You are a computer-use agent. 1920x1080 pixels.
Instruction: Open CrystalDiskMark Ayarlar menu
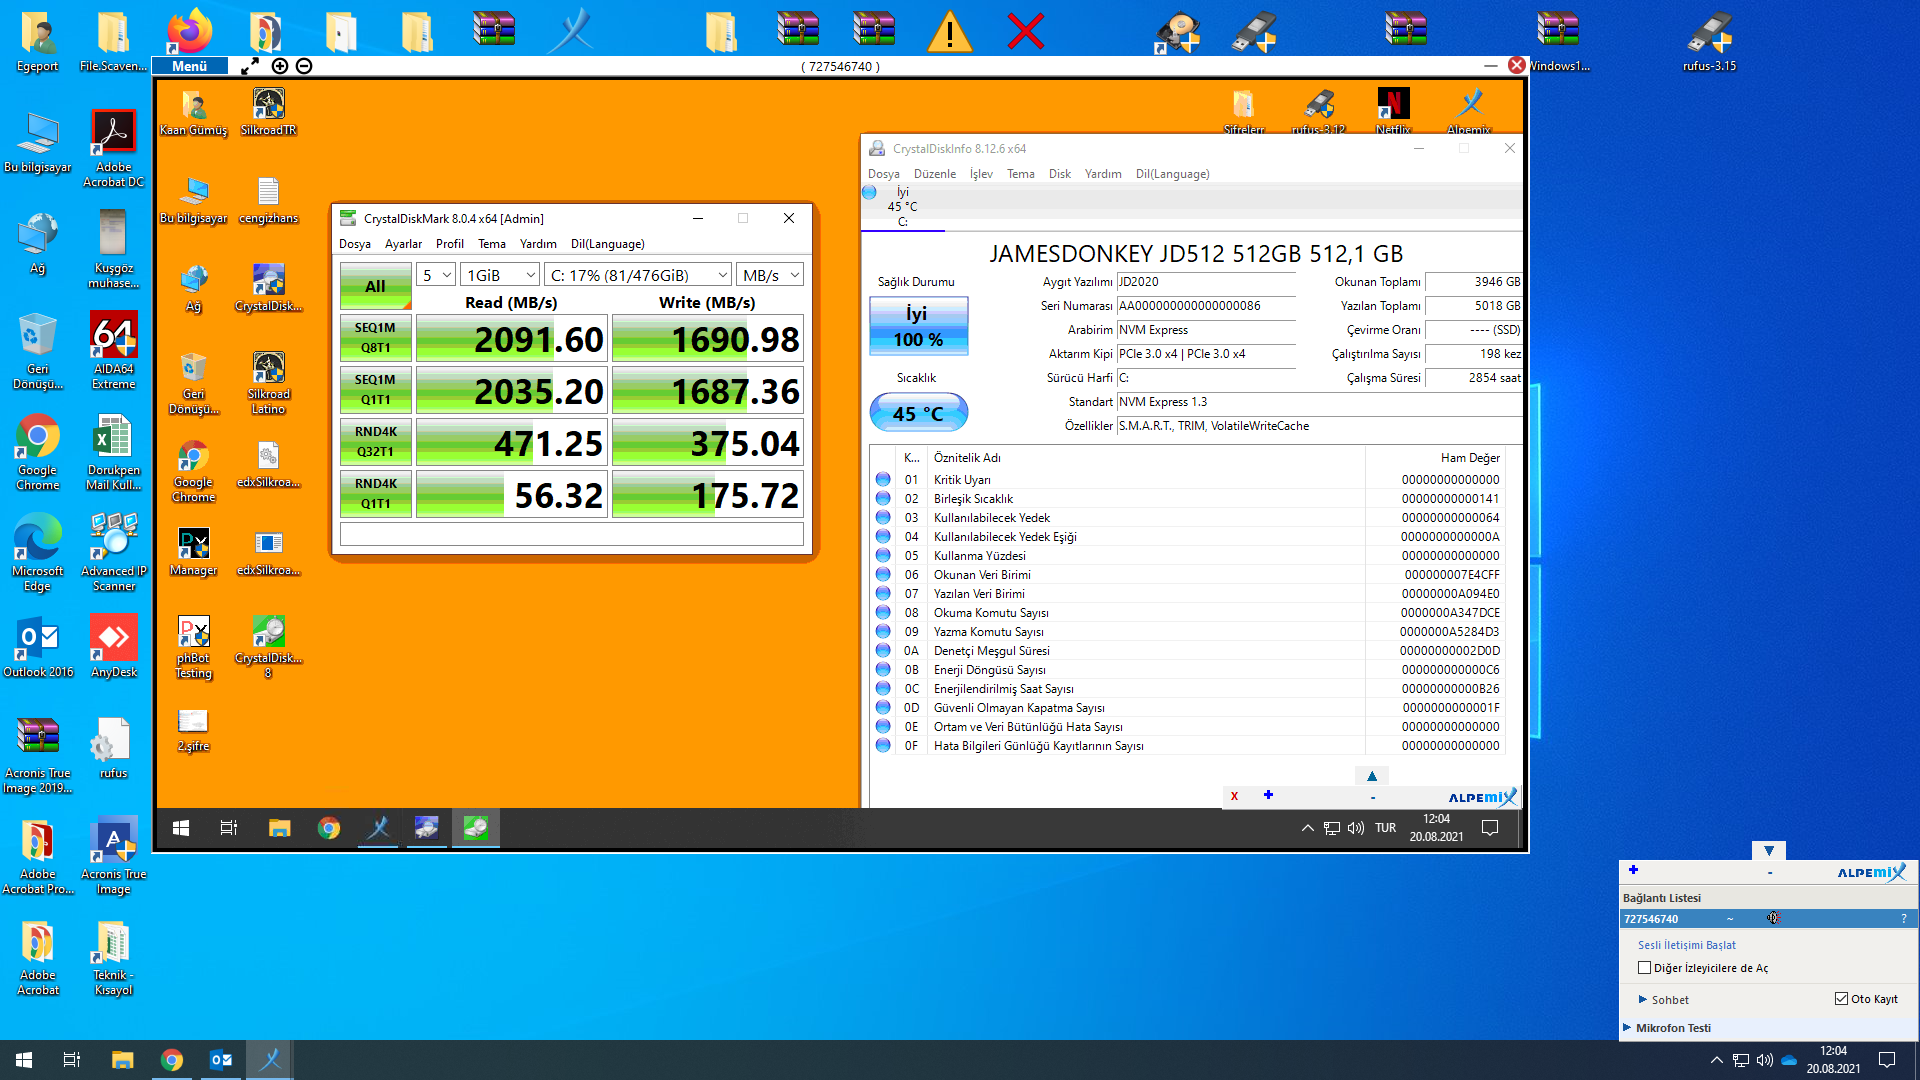(x=403, y=244)
